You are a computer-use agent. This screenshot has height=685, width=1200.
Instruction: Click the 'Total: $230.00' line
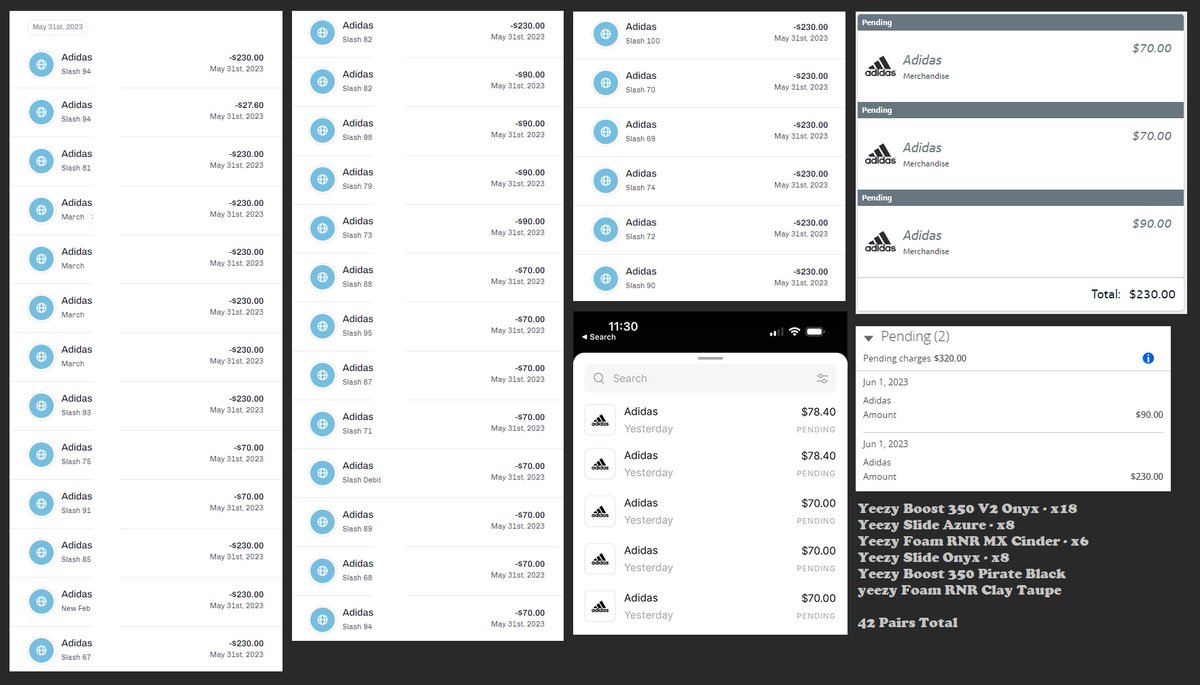[x=1131, y=295]
